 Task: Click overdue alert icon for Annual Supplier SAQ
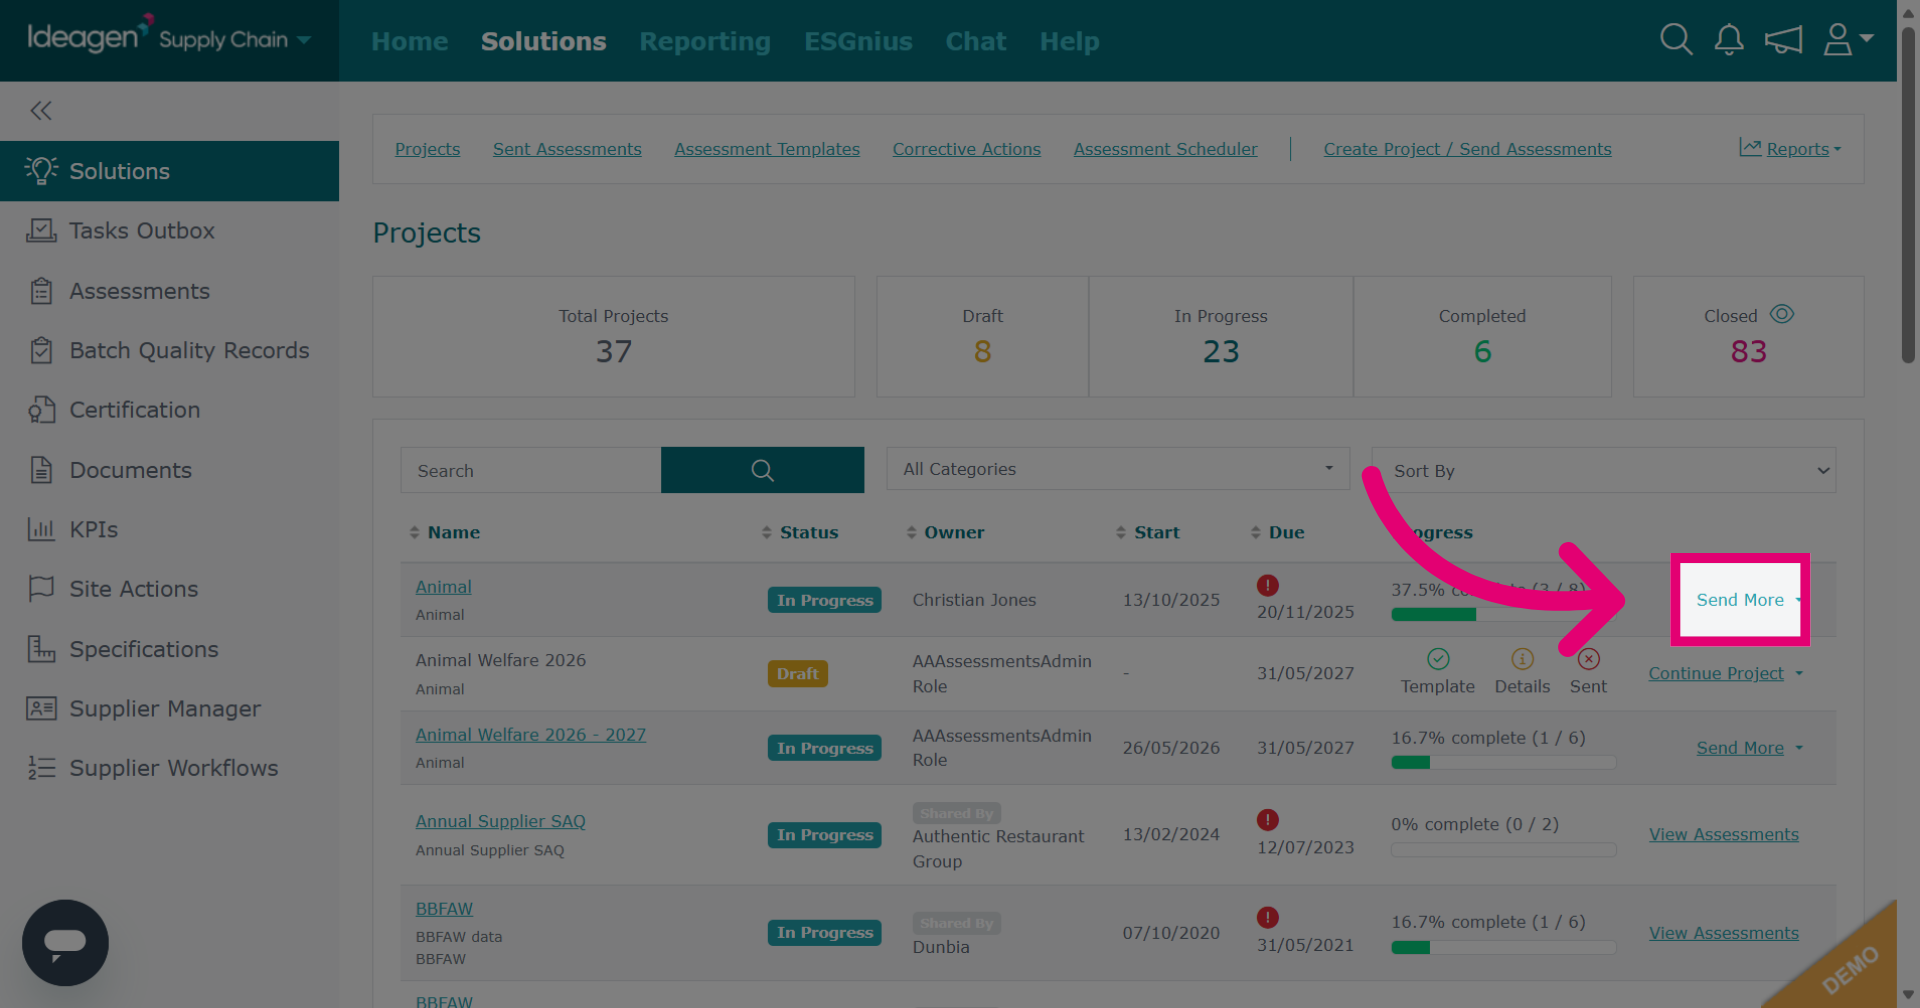tap(1268, 820)
